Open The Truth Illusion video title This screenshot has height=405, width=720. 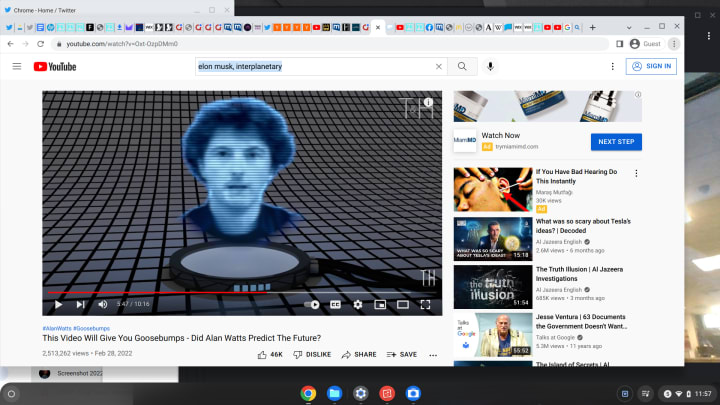click(579, 274)
